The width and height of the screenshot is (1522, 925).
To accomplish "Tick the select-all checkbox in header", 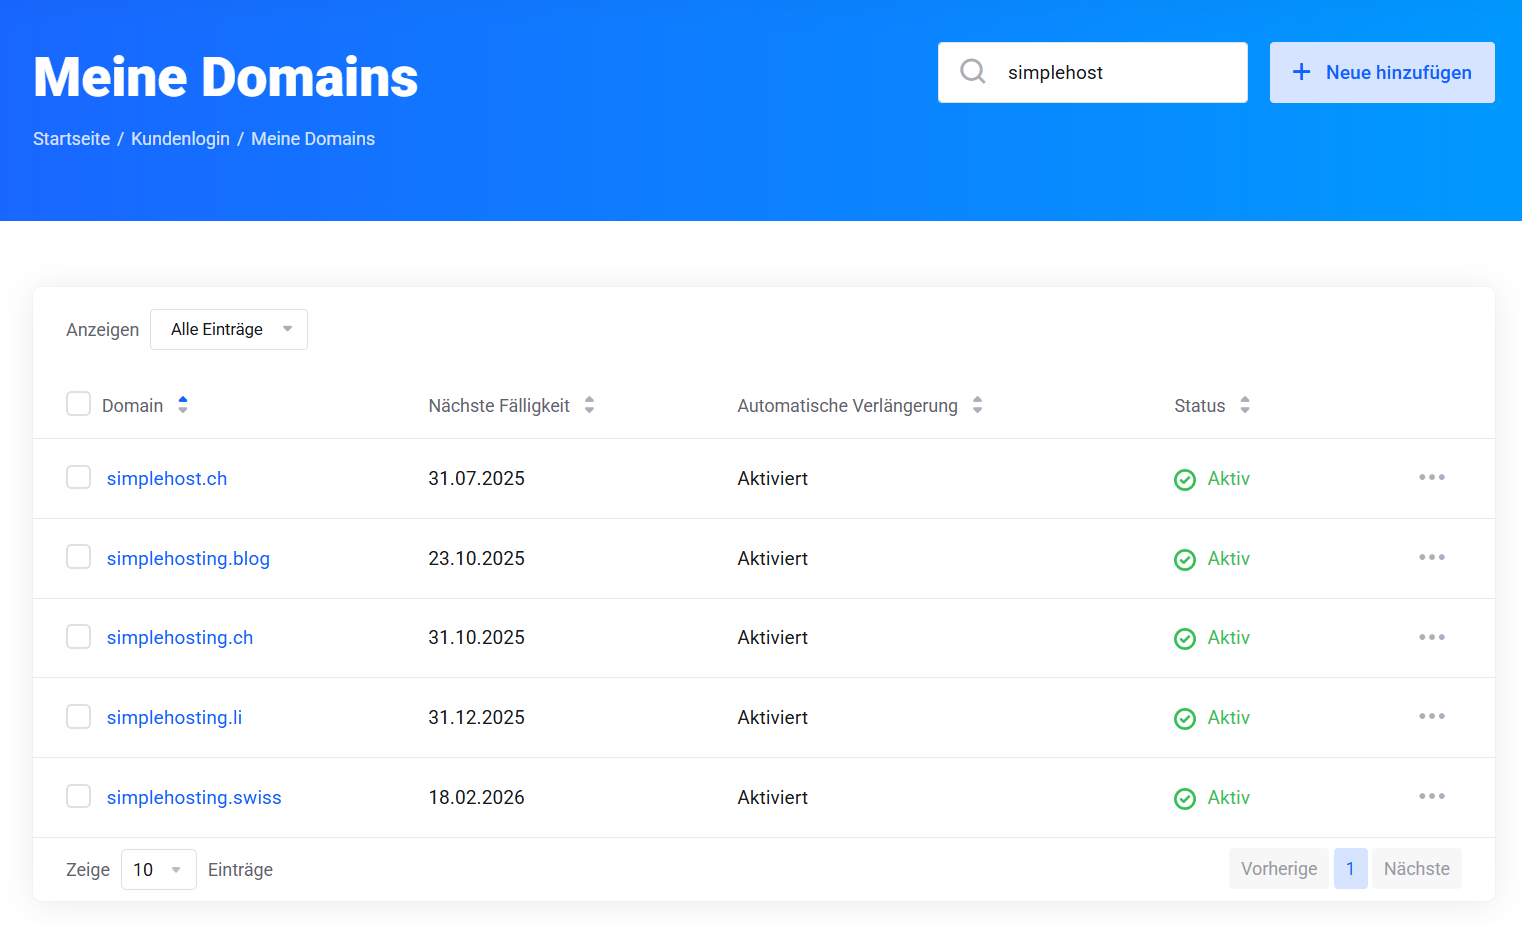I will tap(78, 404).
